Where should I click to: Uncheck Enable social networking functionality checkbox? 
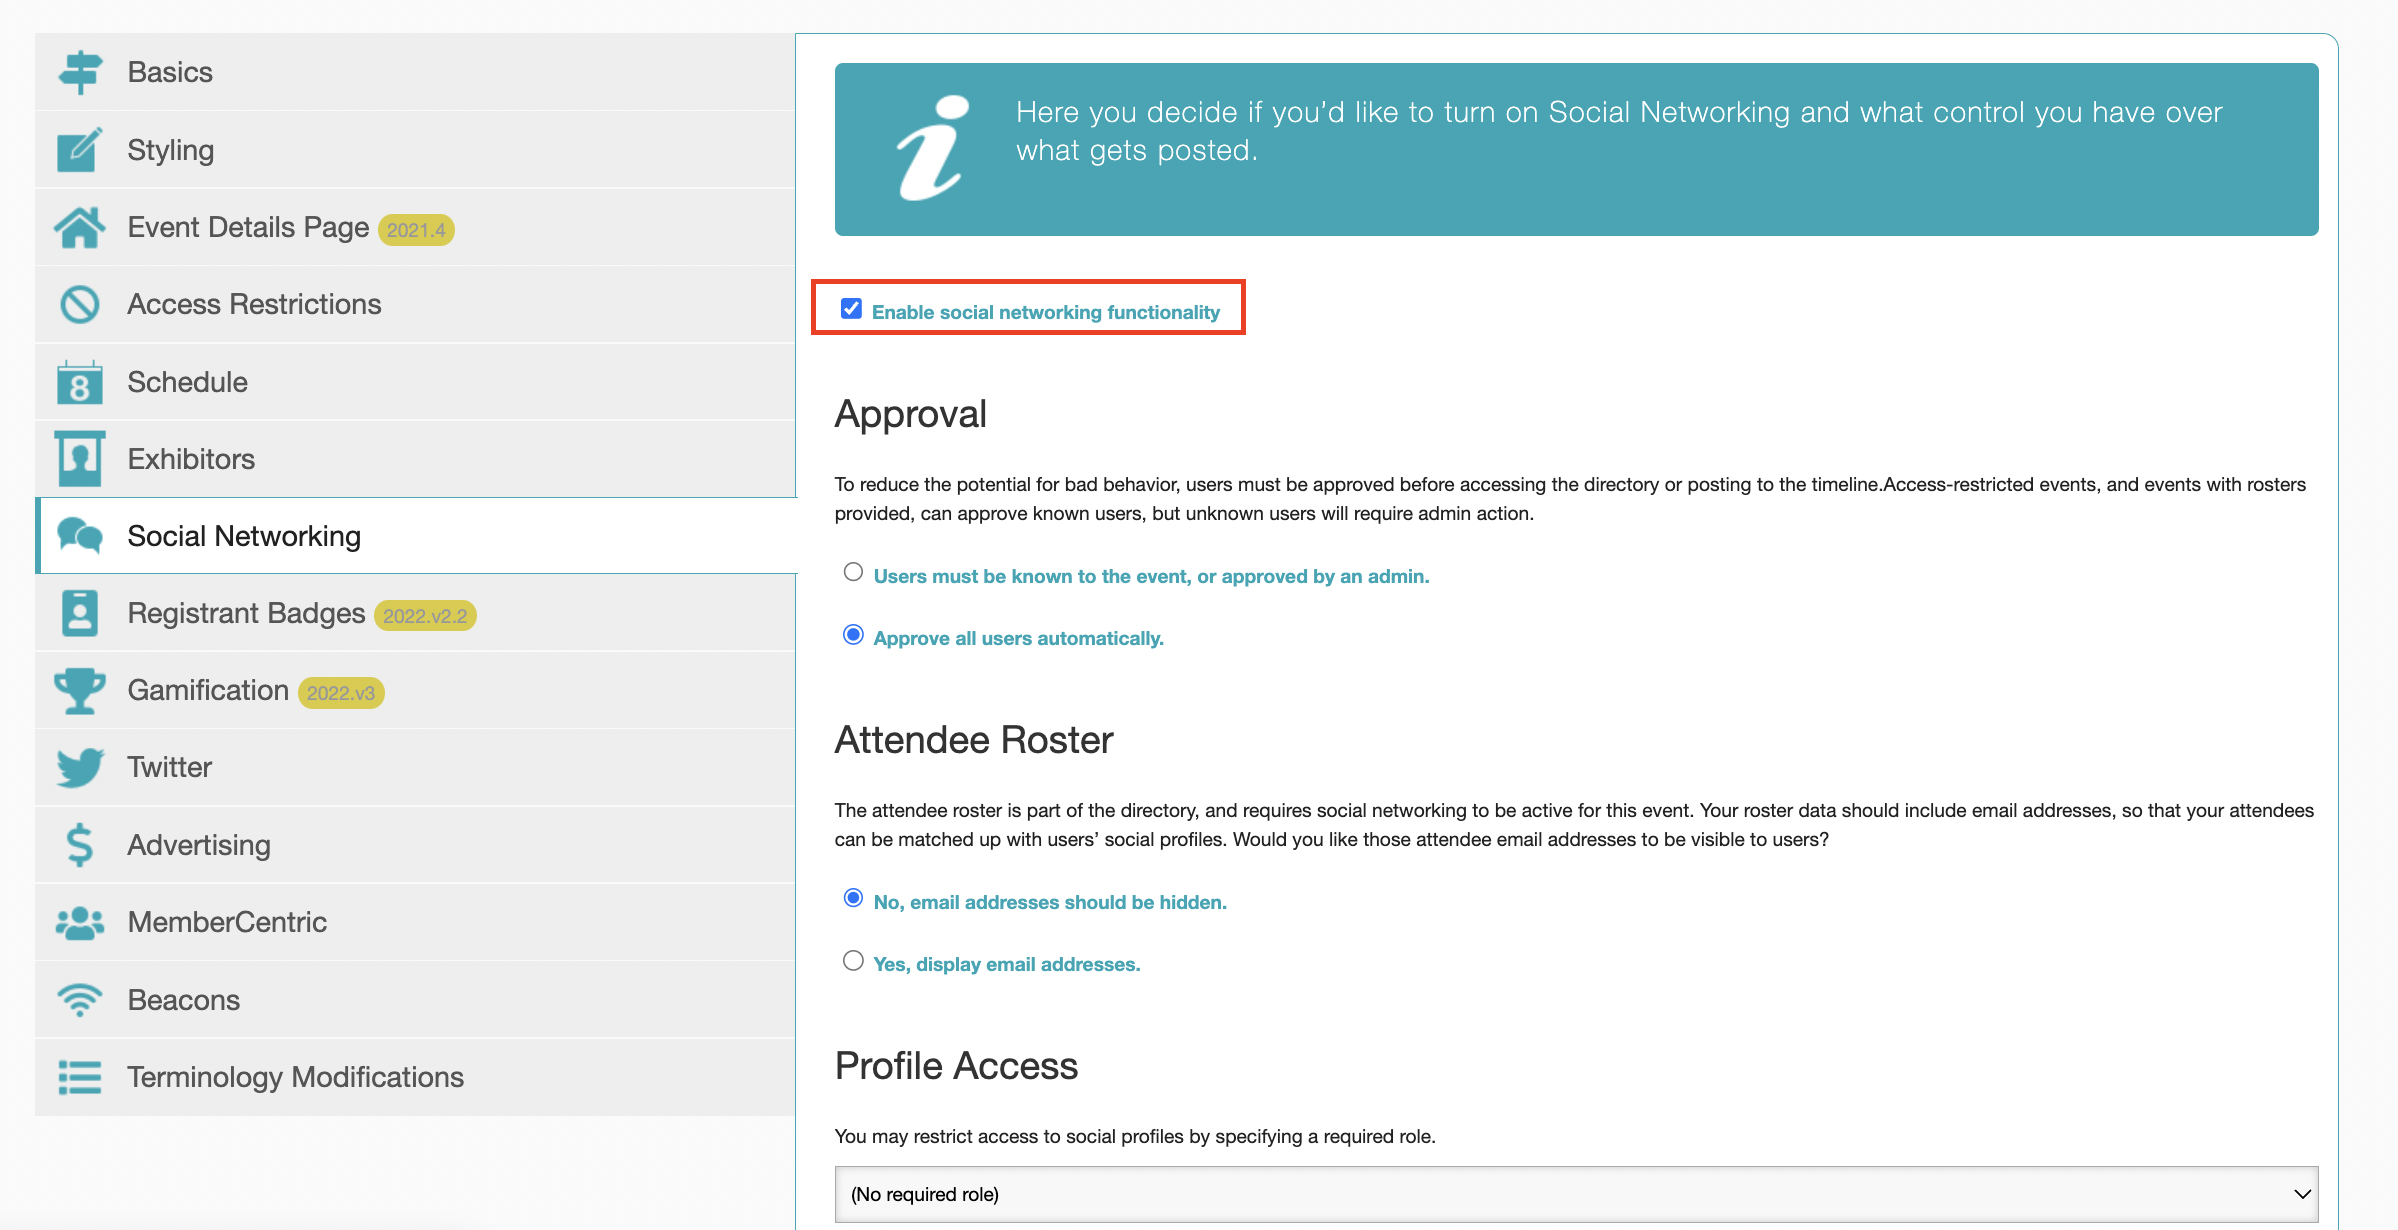click(x=851, y=309)
